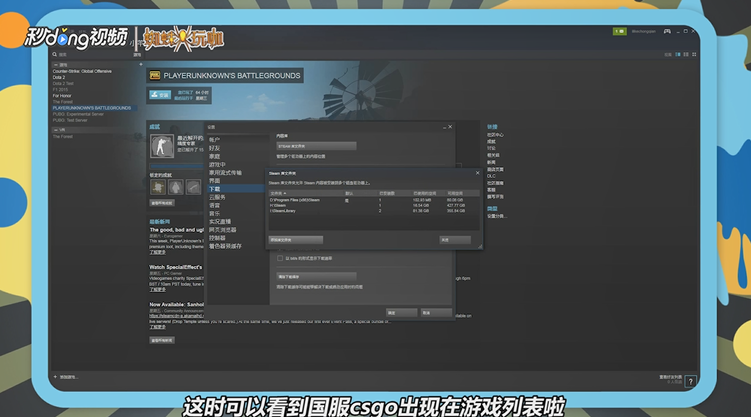This screenshot has width=751, height=417.
Task: Toggle display download rates in bits checkbox
Action: (x=280, y=258)
